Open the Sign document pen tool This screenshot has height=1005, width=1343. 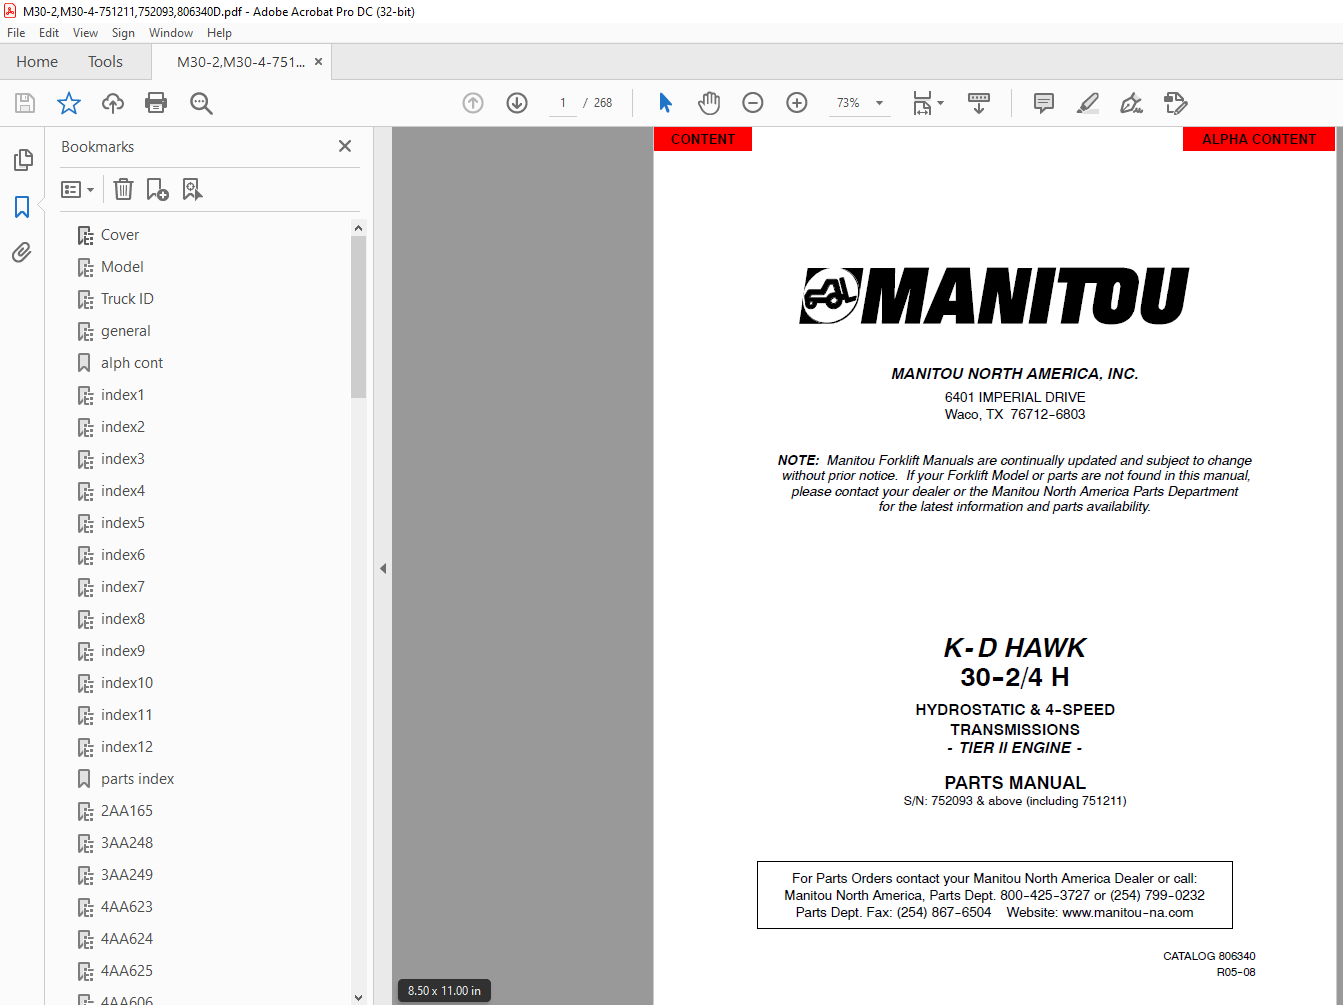(1132, 103)
